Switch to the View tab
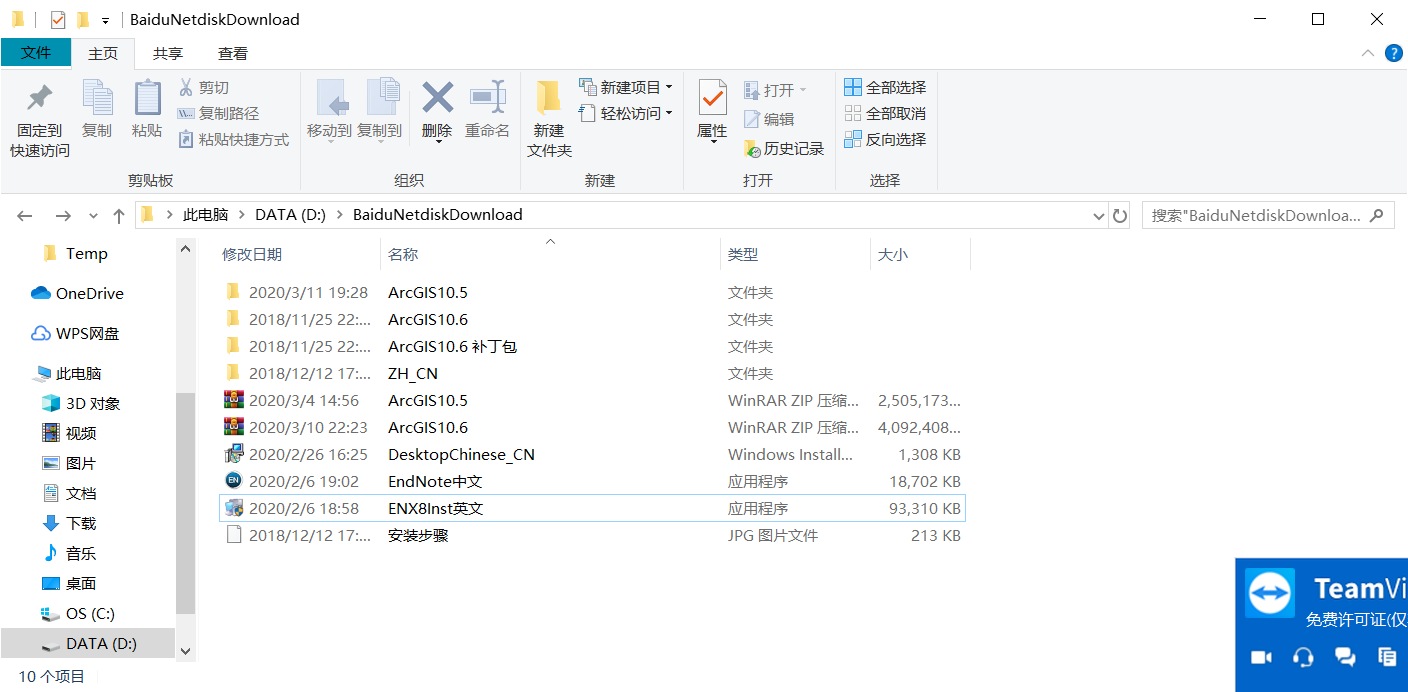This screenshot has width=1408, height=692. point(233,53)
